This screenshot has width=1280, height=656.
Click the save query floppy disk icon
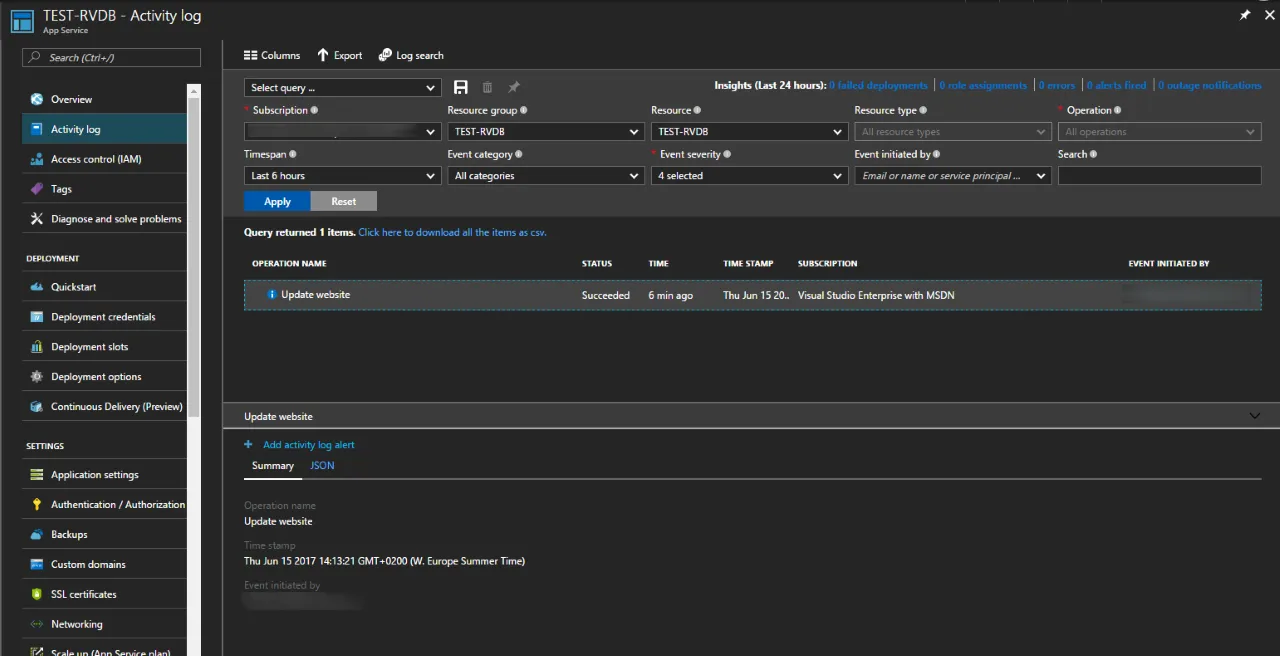[x=461, y=88]
